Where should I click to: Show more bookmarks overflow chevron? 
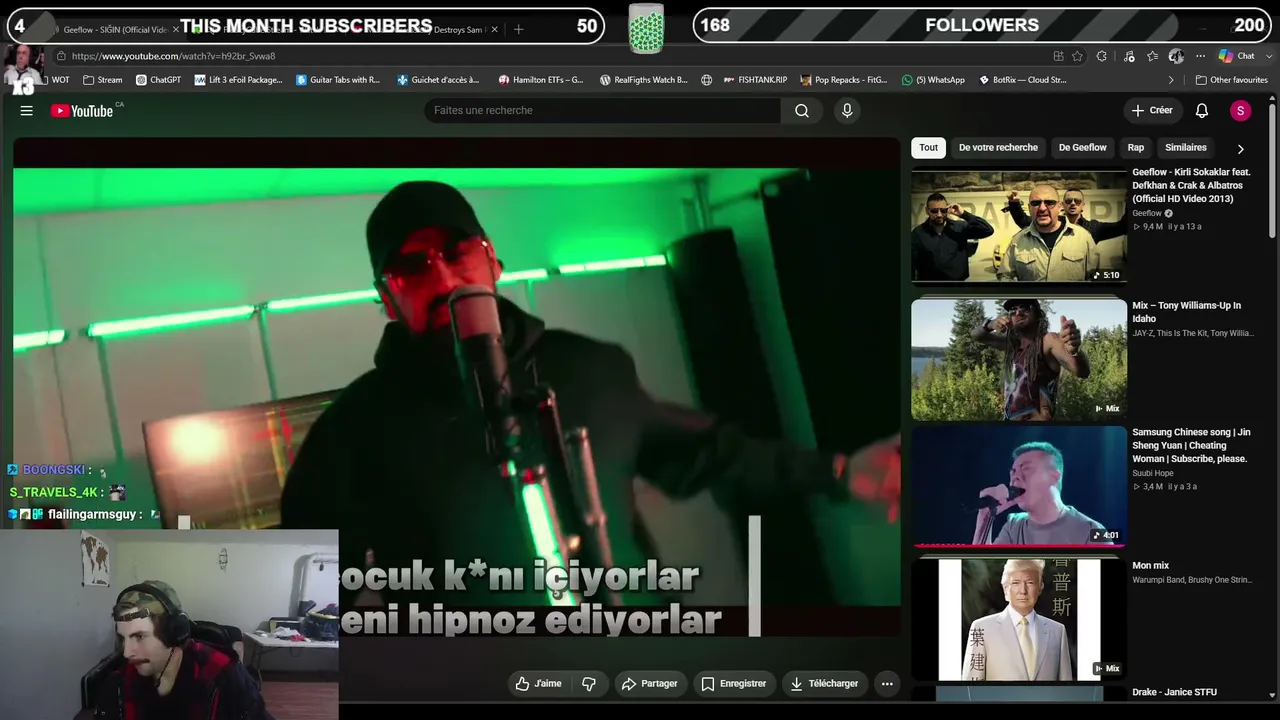[1171, 80]
